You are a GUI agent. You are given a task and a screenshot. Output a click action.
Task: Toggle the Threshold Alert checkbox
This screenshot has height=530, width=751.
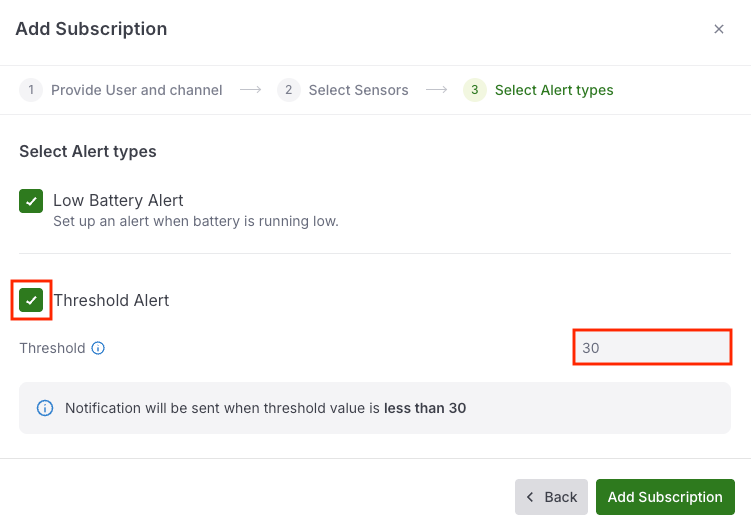click(x=31, y=300)
